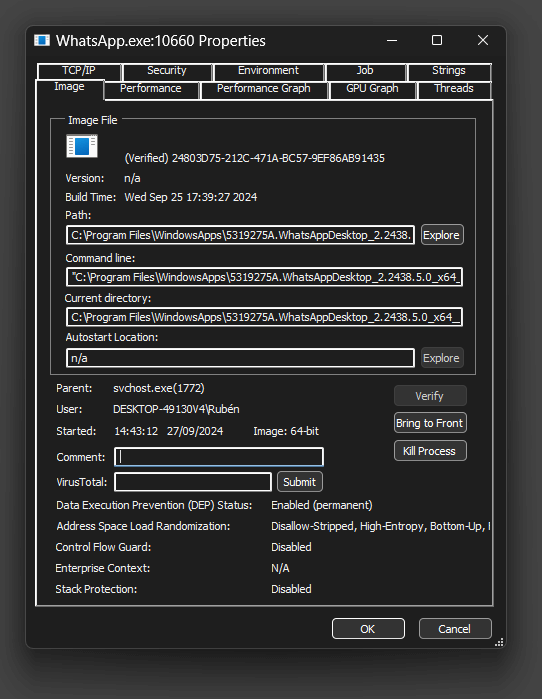Click Explore next to the Path field
The image size is (542, 699).
pyautogui.click(x=442, y=235)
